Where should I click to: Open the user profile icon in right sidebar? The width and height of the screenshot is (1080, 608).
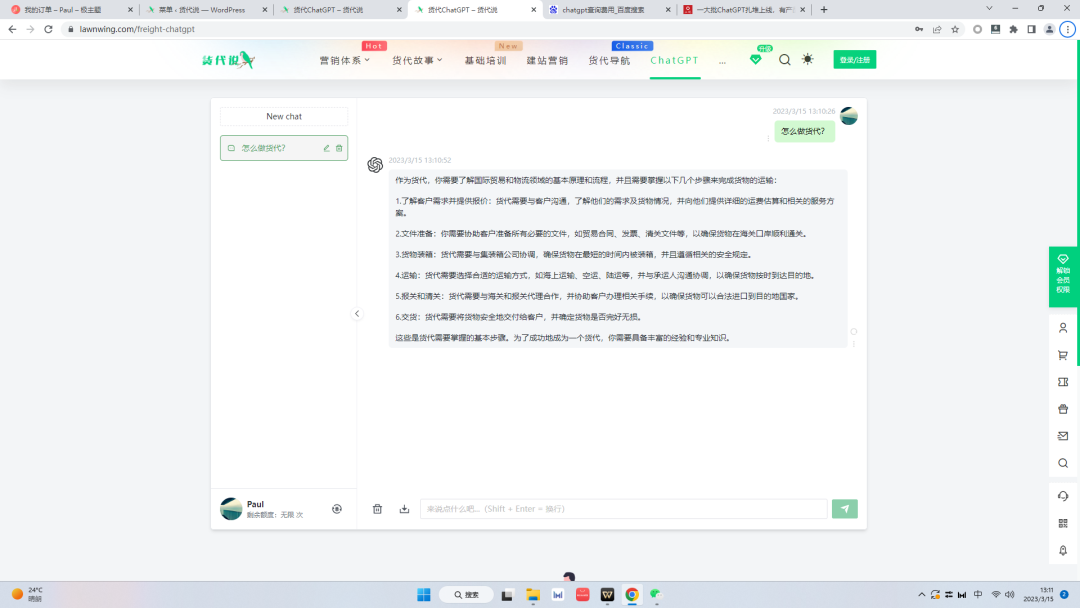(1062, 327)
